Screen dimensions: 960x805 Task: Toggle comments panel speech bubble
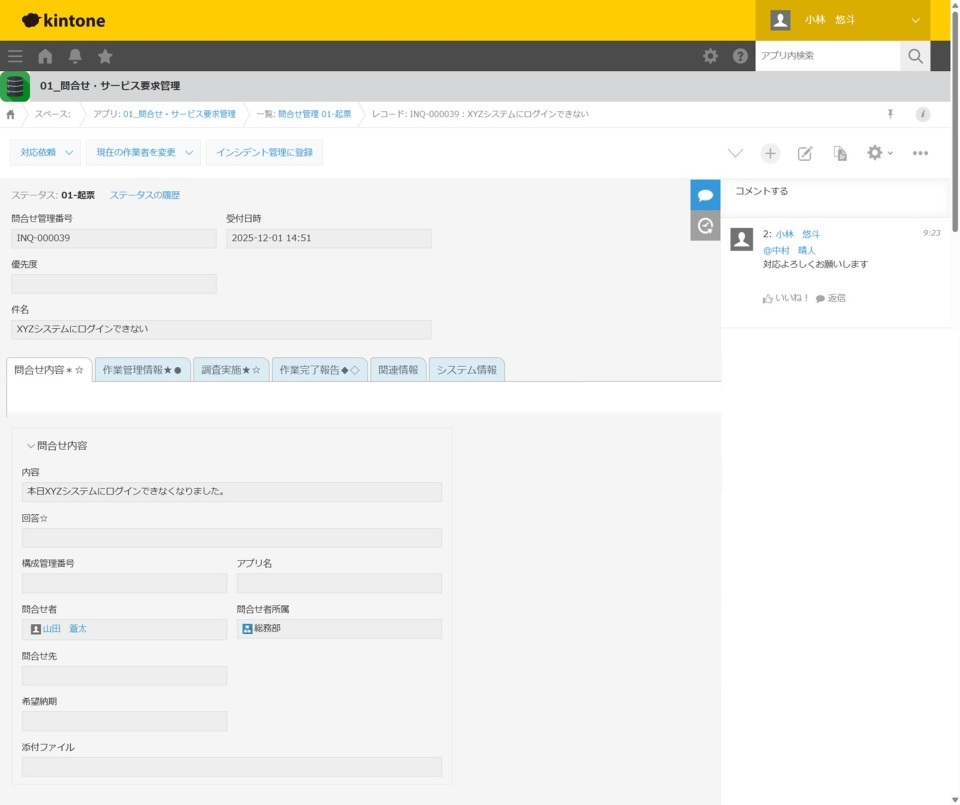tap(705, 195)
